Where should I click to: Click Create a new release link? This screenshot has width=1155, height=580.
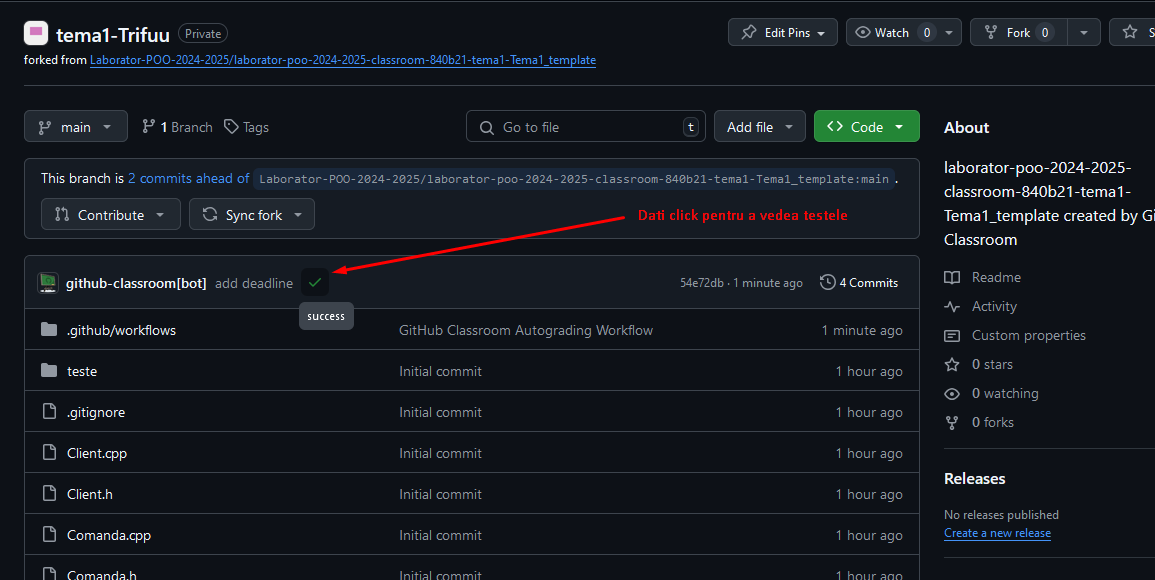(997, 533)
